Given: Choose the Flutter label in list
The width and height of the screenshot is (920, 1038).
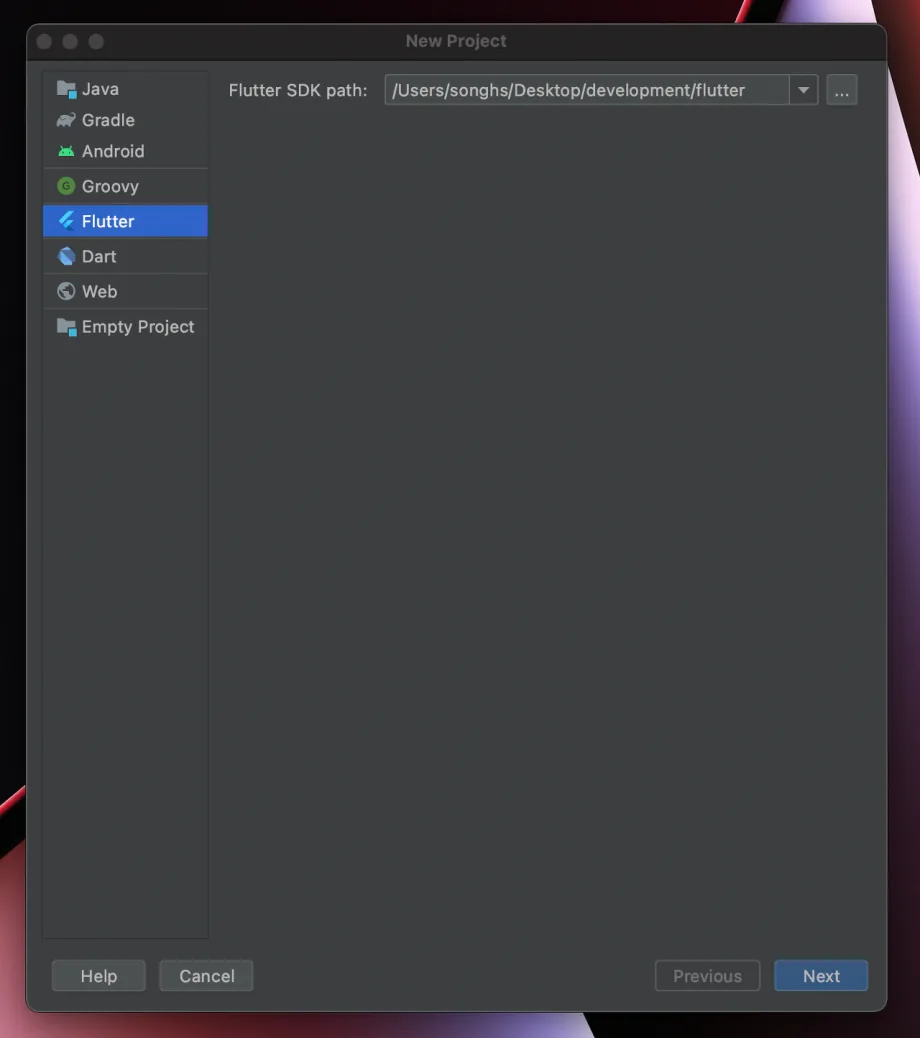Looking at the screenshot, I should [108, 221].
